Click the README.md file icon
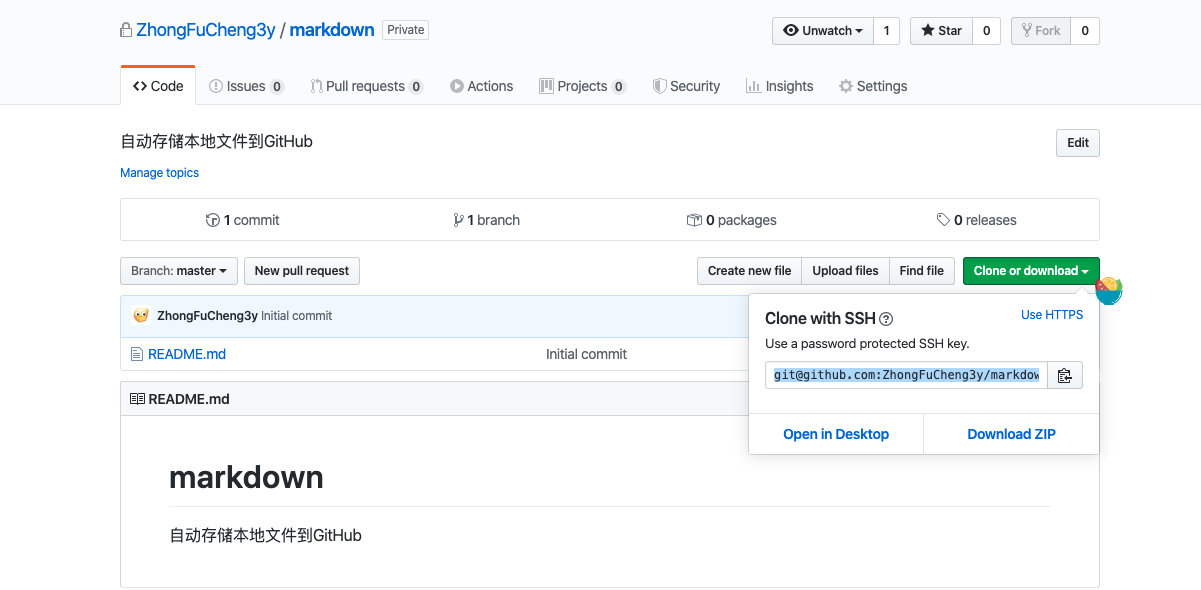Screen dimensions: 1201x590 tap(137, 354)
